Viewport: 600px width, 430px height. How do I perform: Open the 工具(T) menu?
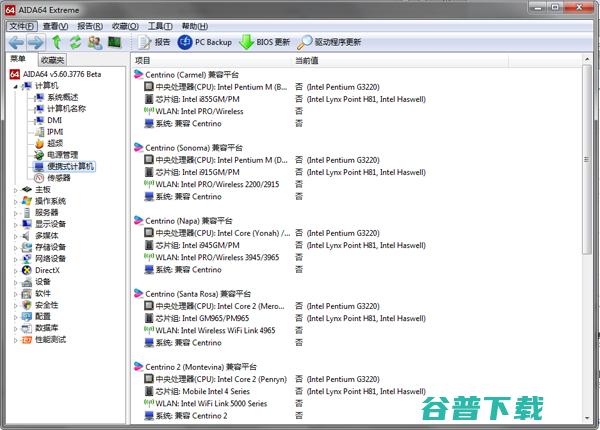[160, 26]
